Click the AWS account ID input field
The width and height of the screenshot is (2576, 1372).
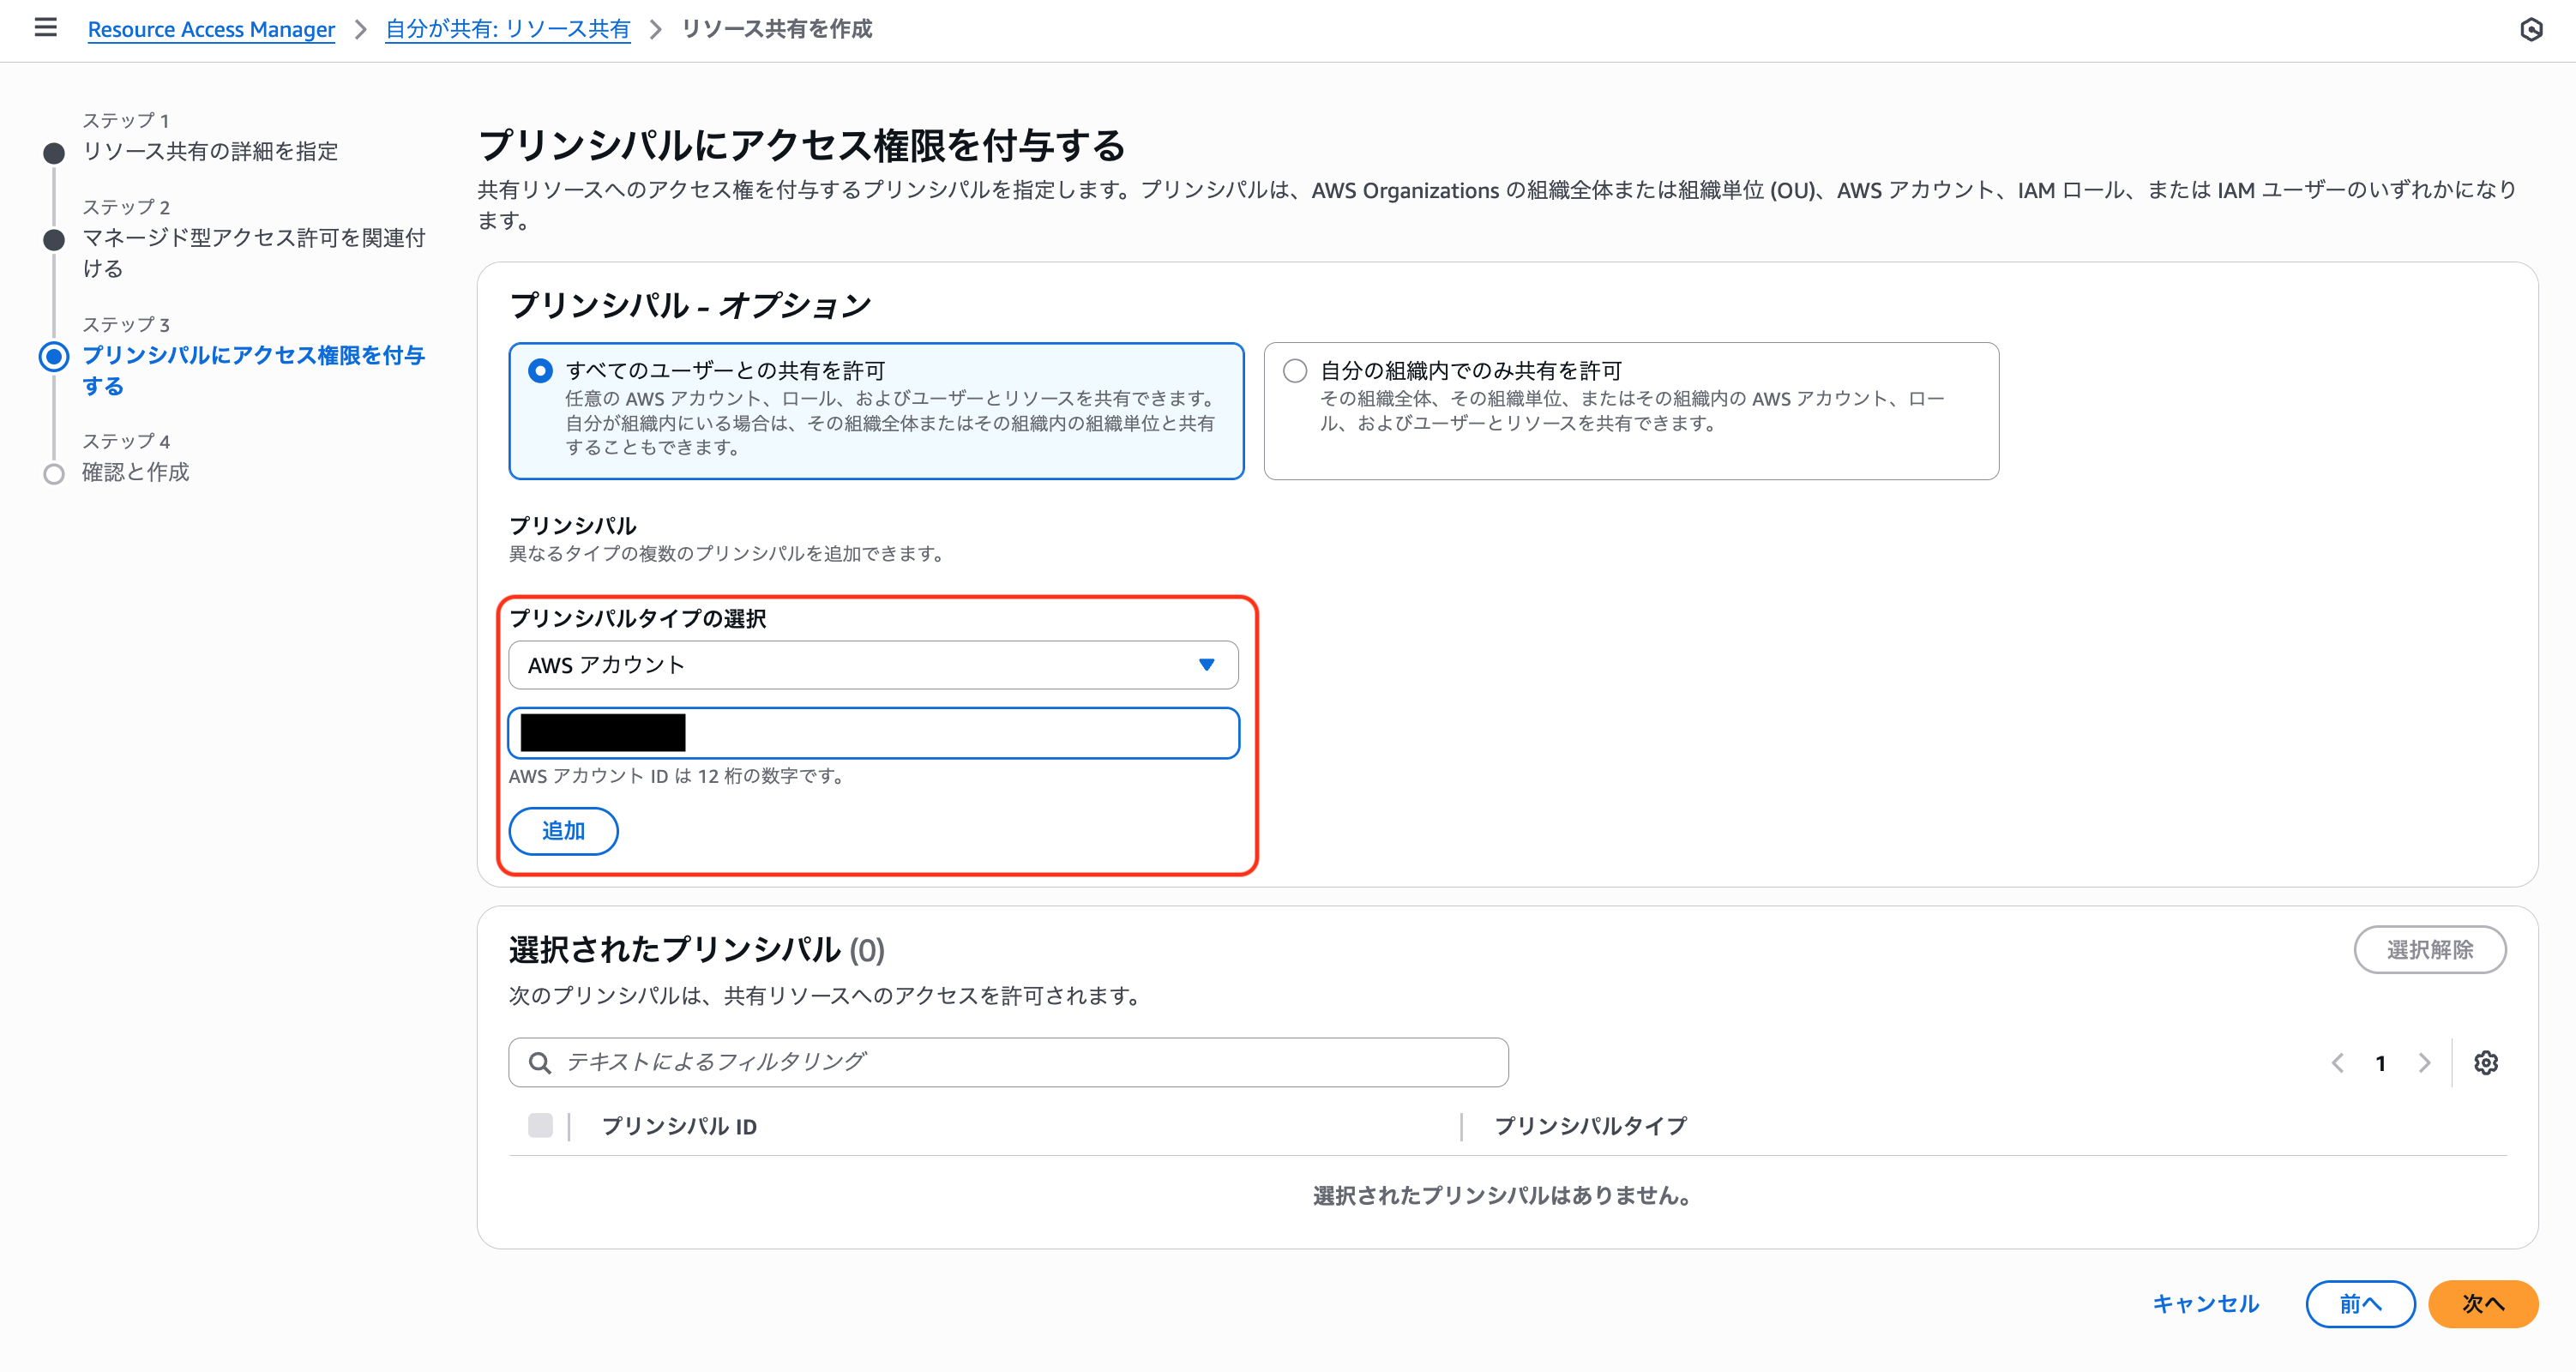click(x=872, y=732)
